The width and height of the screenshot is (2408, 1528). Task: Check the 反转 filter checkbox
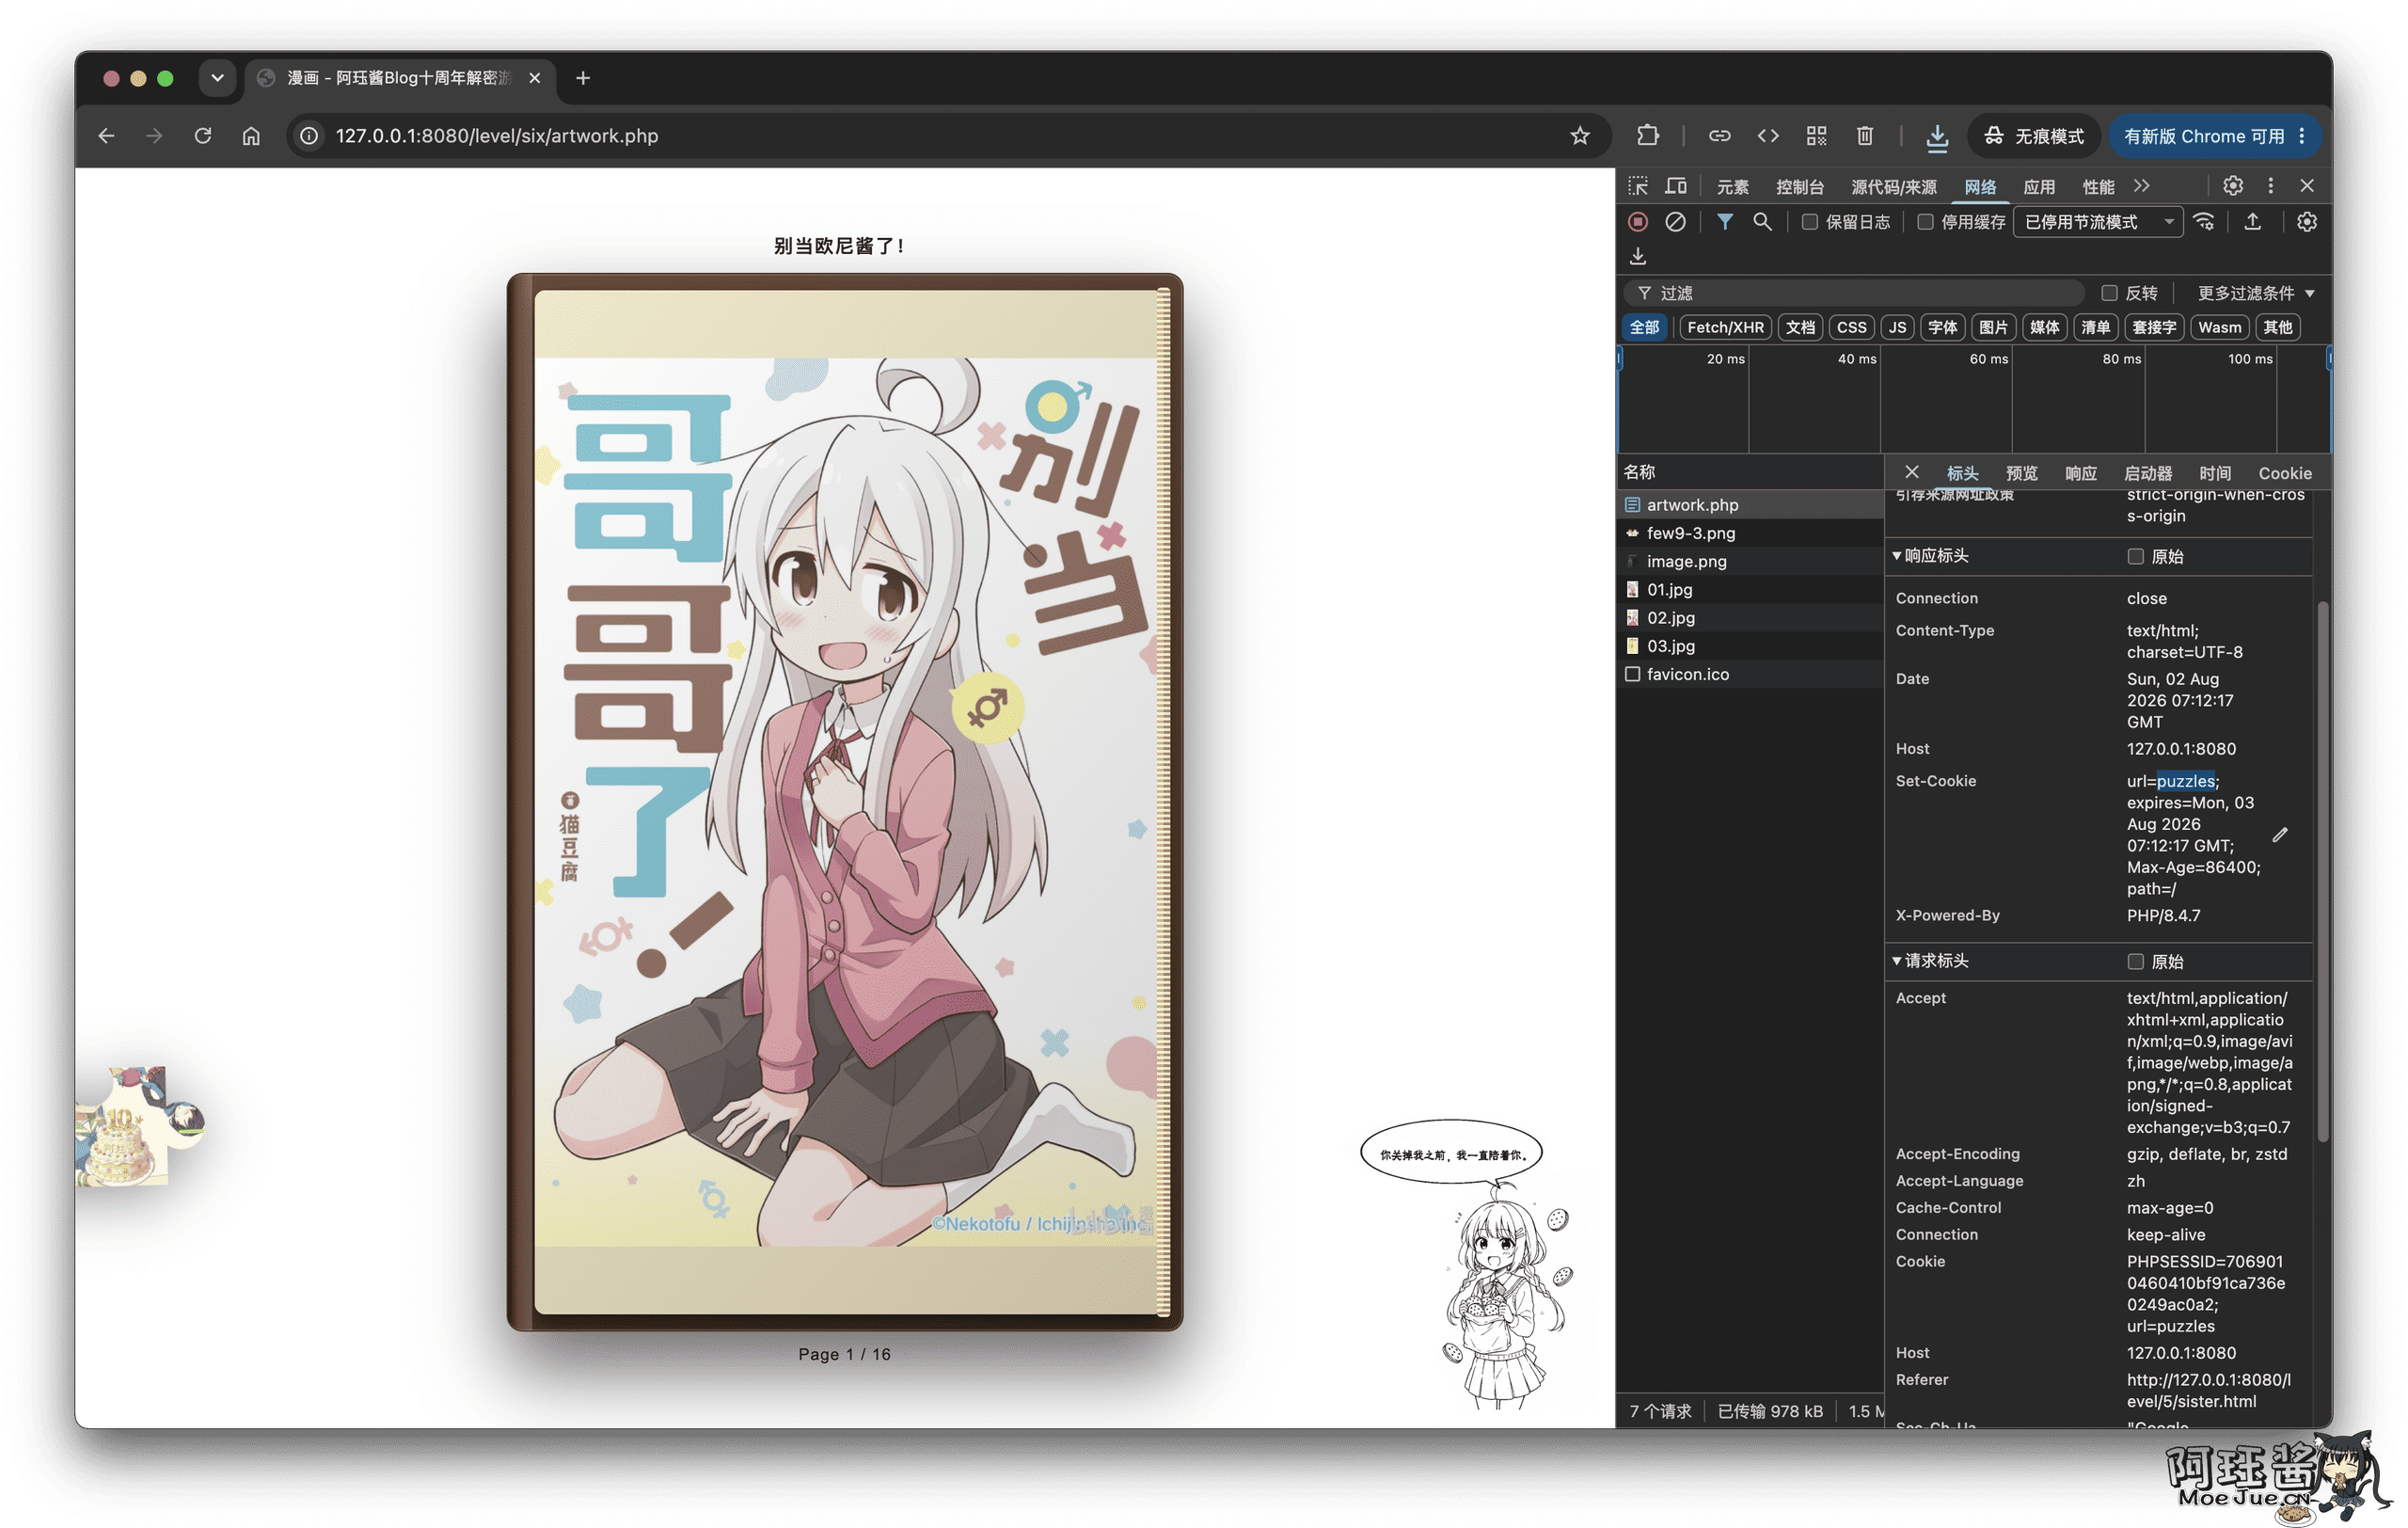click(2109, 293)
